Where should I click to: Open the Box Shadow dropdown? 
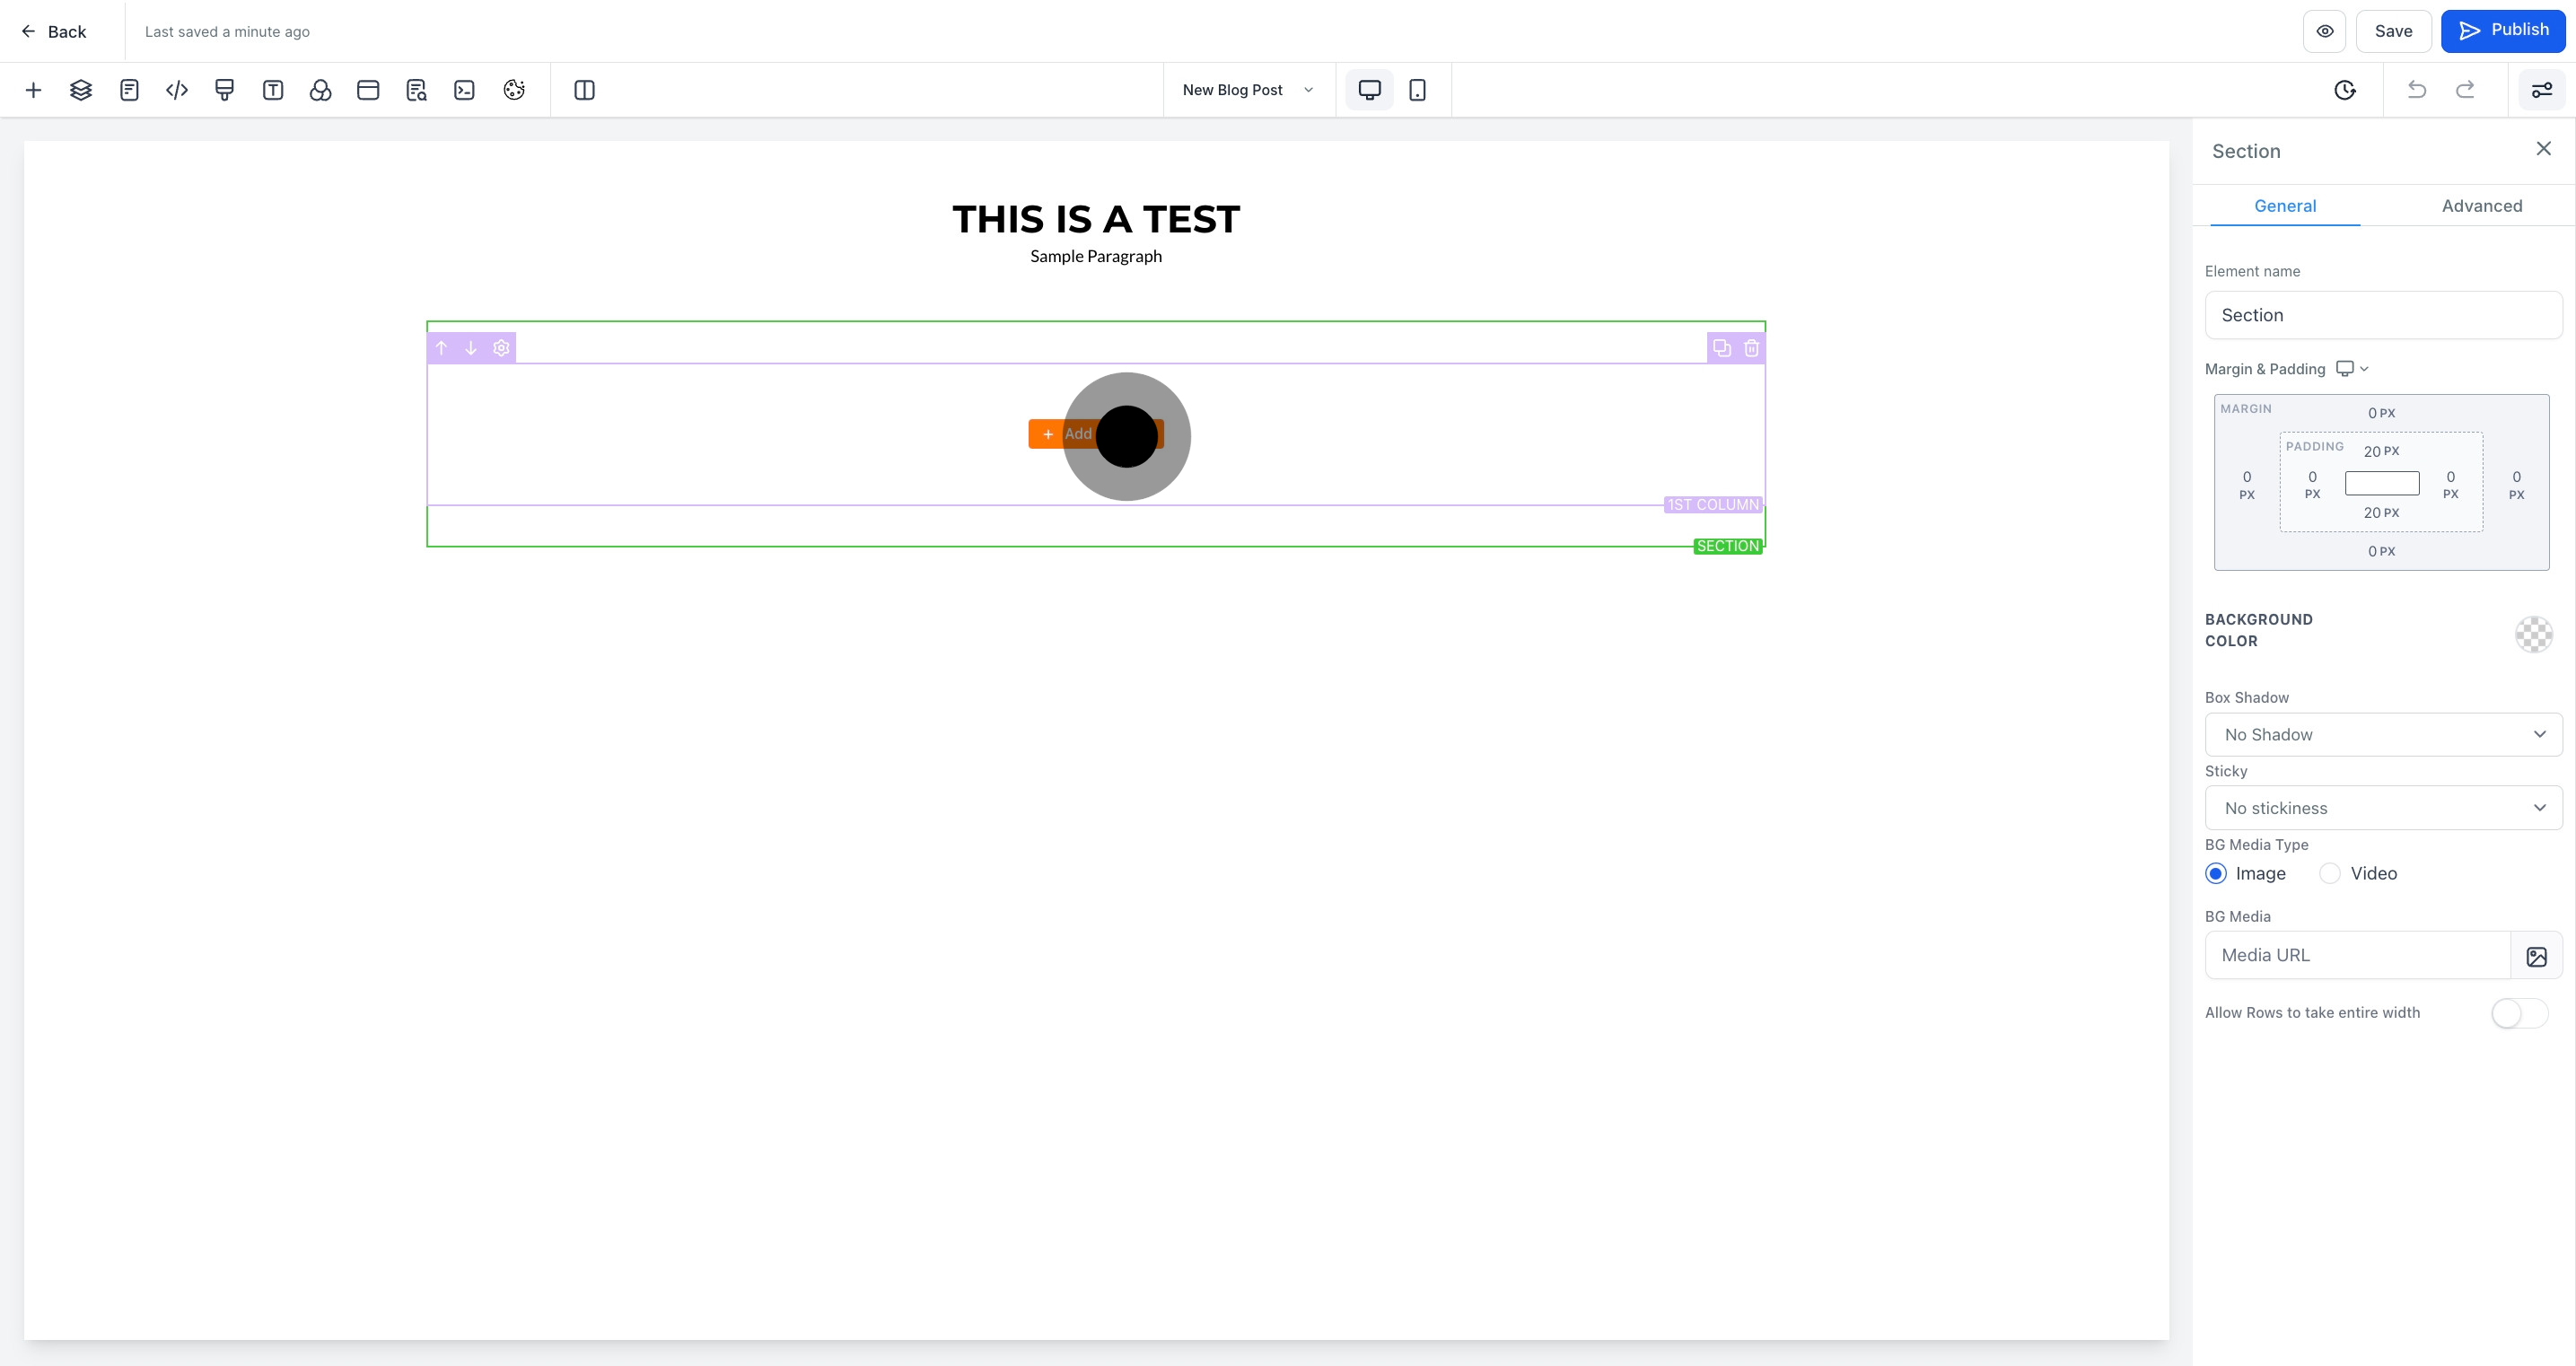pyautogui.click(x=2383, y=734)
